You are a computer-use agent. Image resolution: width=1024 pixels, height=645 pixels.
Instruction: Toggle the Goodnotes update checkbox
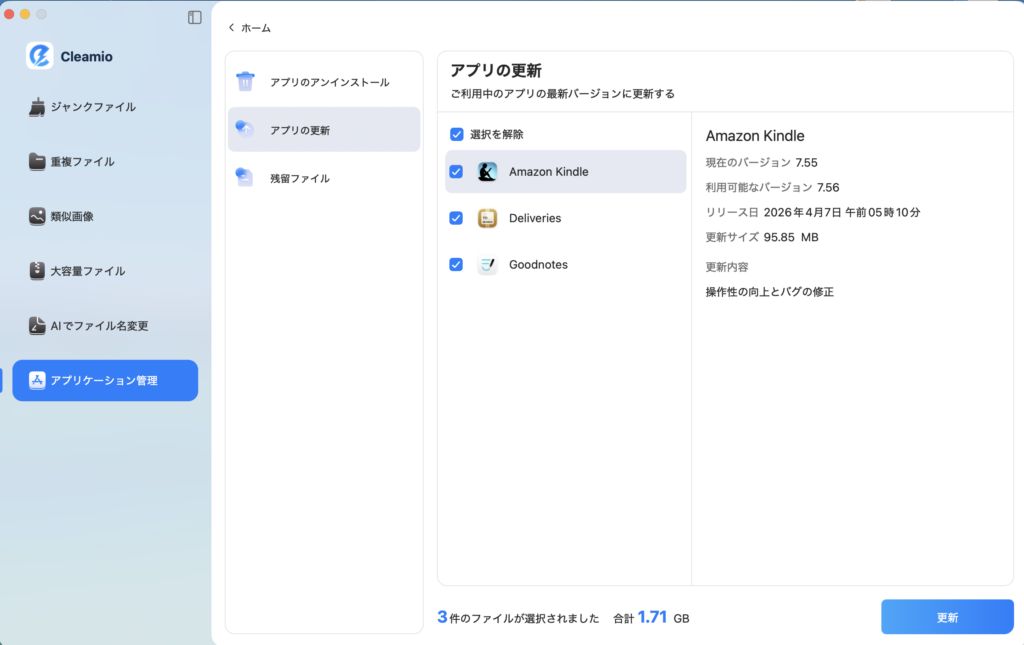pos(457,264)
